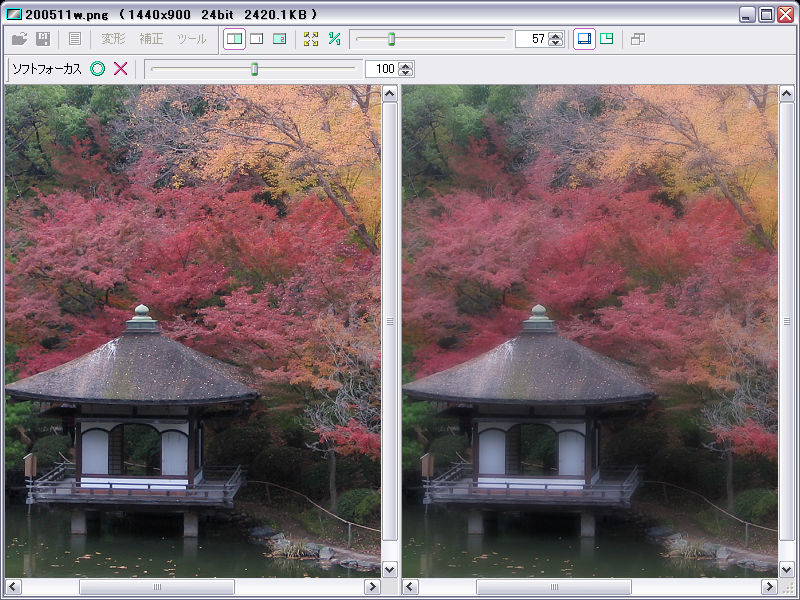Click the percent zoom icon
Viewport: 800px width, 600px height.
coord(335,39)
